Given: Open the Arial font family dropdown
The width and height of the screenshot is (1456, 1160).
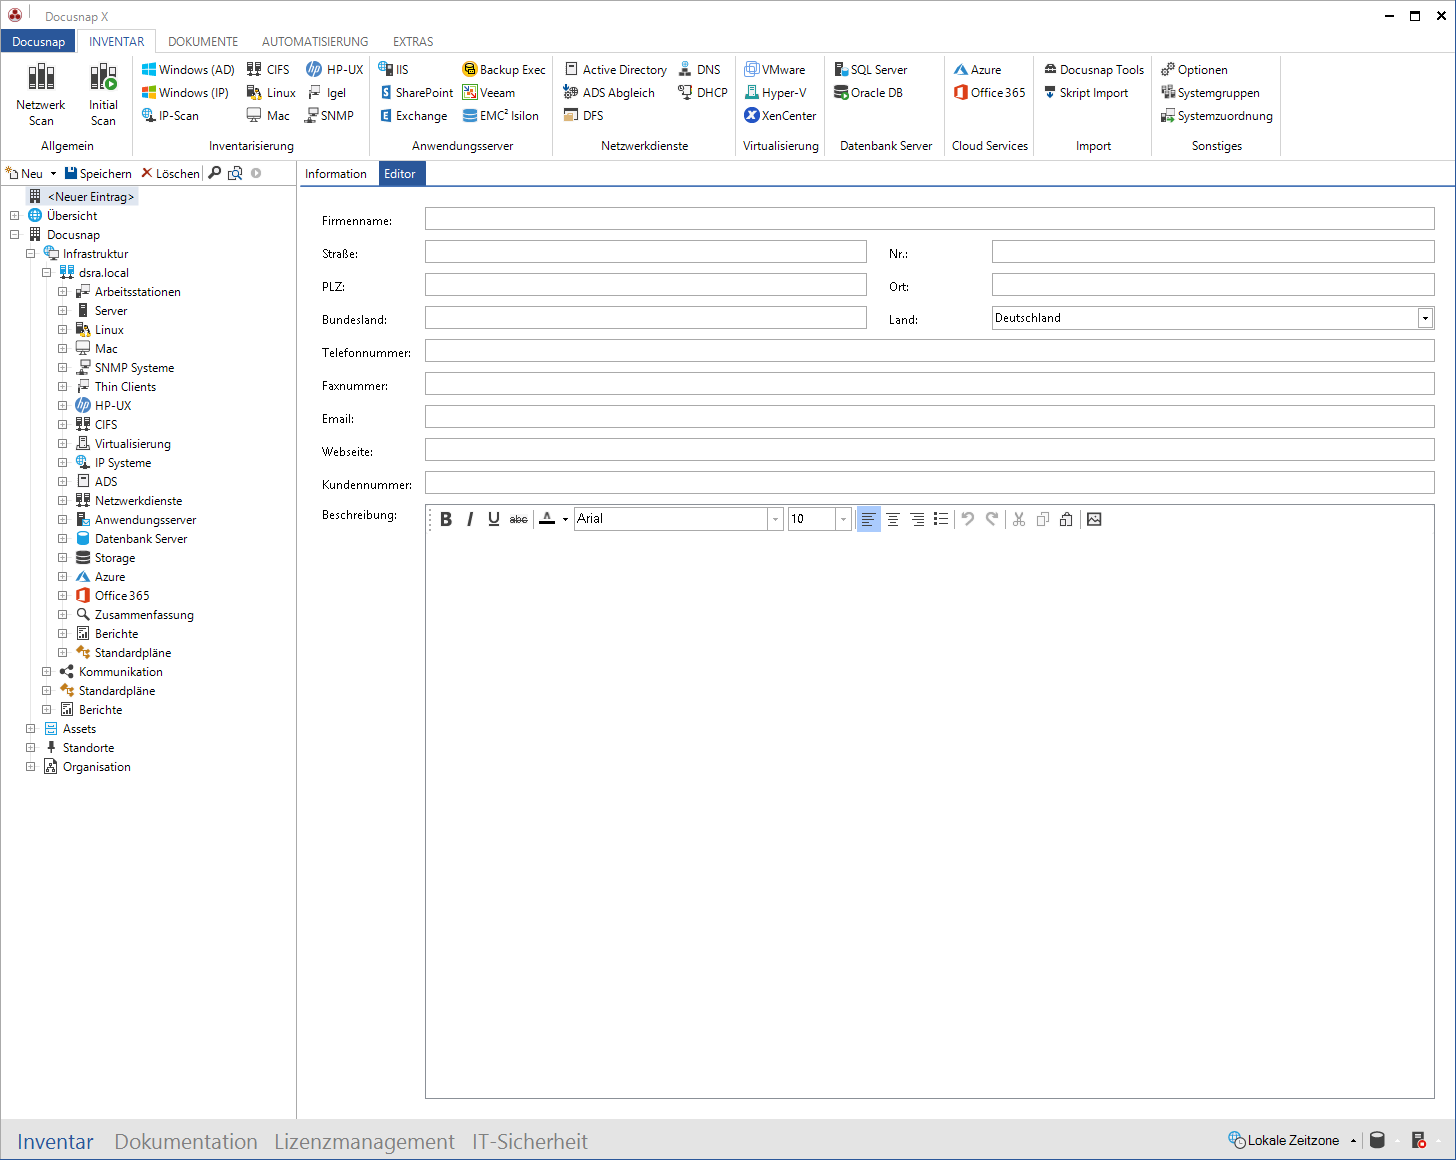Looking at the screenshot, I should pos(775,519).
